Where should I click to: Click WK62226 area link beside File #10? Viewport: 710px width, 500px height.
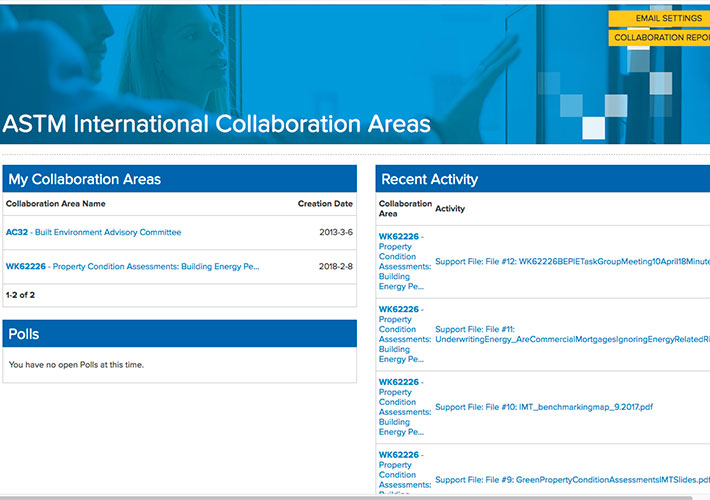pyautogui.click(x=399, y=382)
